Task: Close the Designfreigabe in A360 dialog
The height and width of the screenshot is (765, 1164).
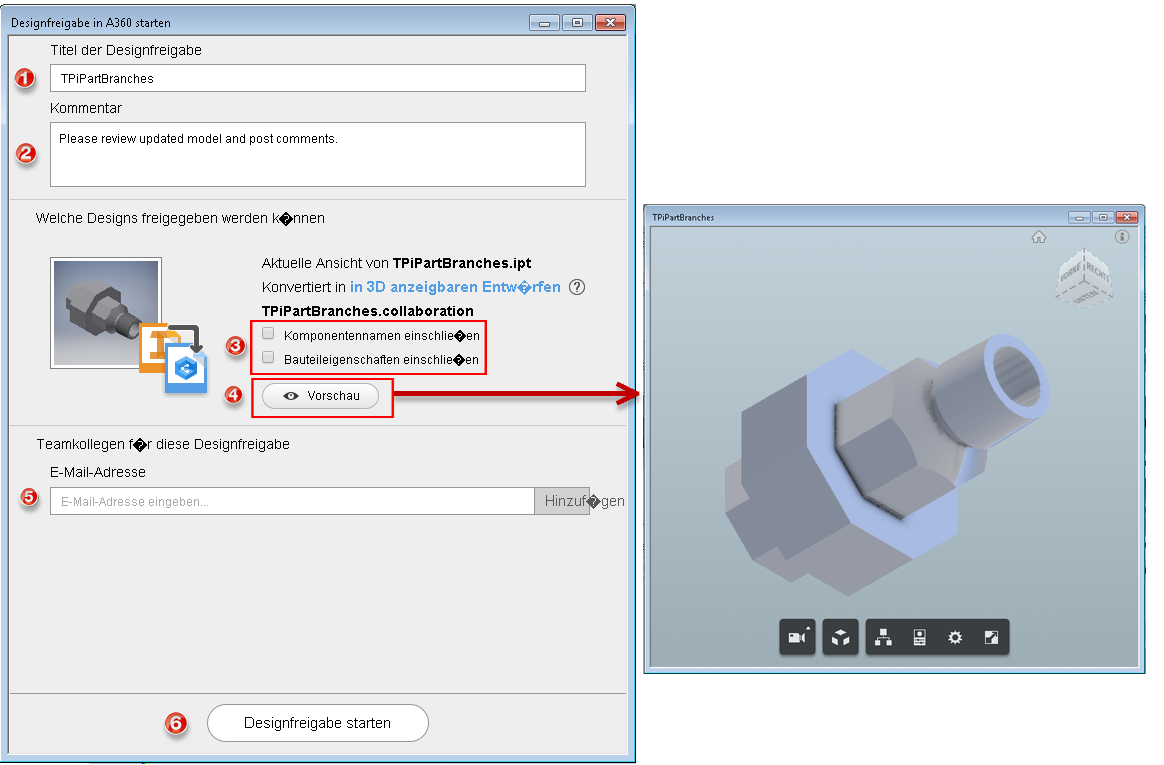Action: (x=610, y=23)
